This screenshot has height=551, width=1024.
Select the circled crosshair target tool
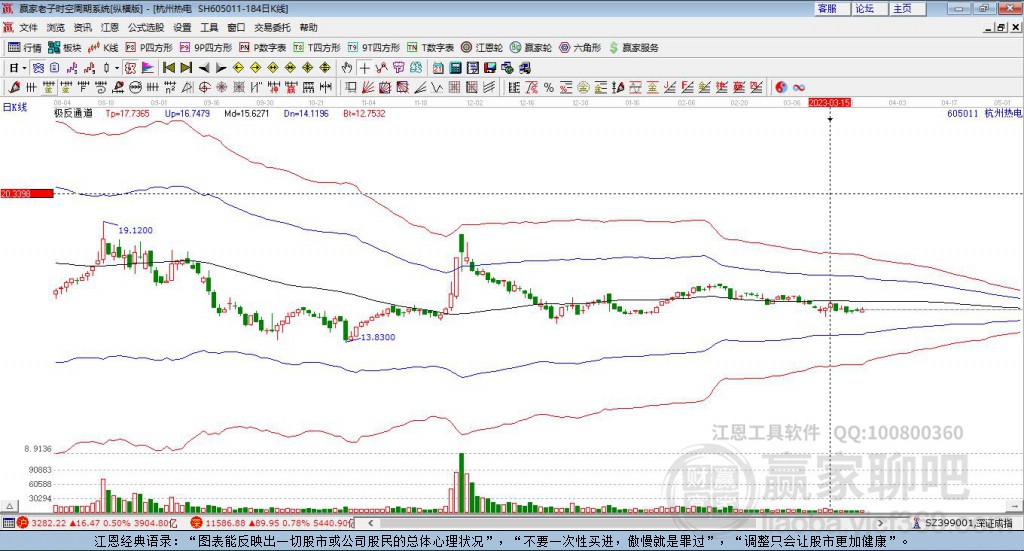(x=204, y=87)
